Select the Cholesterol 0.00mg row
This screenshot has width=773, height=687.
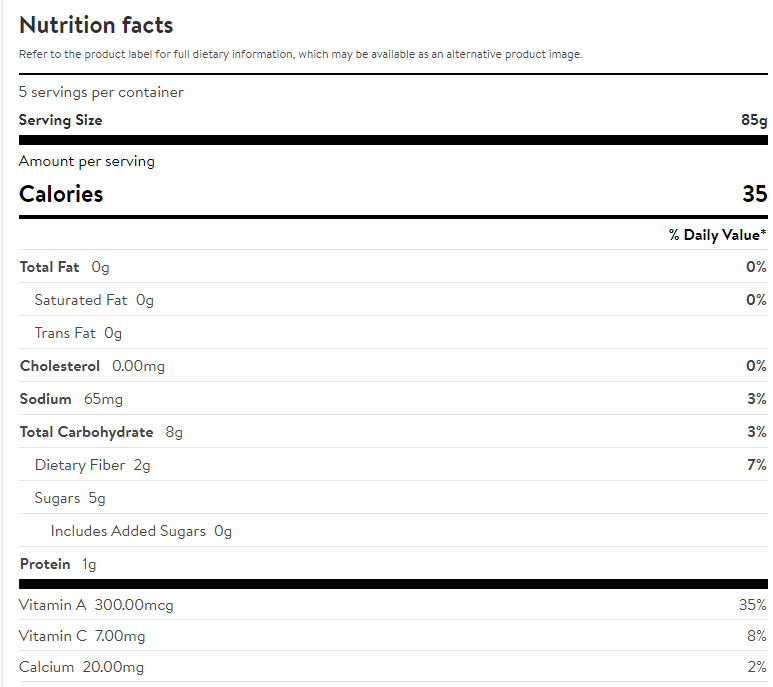(92, 366)
